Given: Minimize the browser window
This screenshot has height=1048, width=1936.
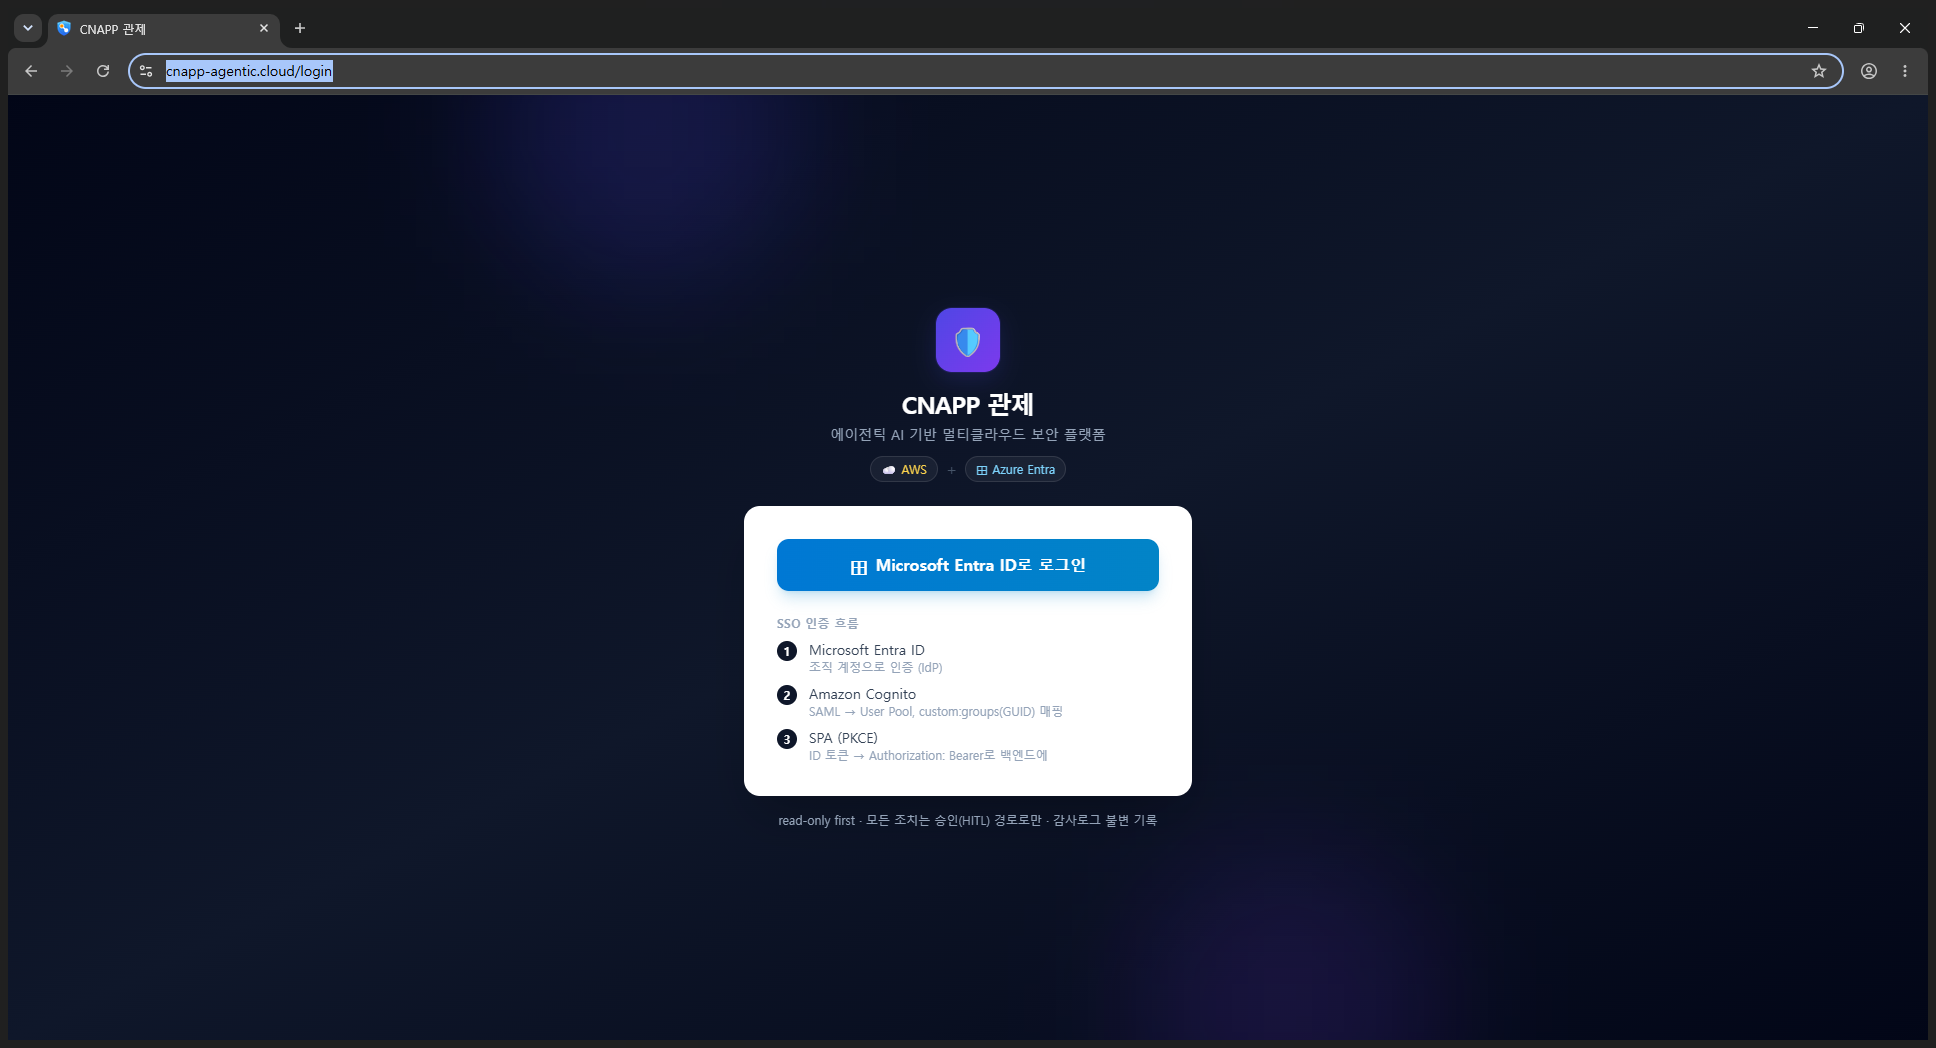Looking at the screenshot, I should tap(1813, 28).
